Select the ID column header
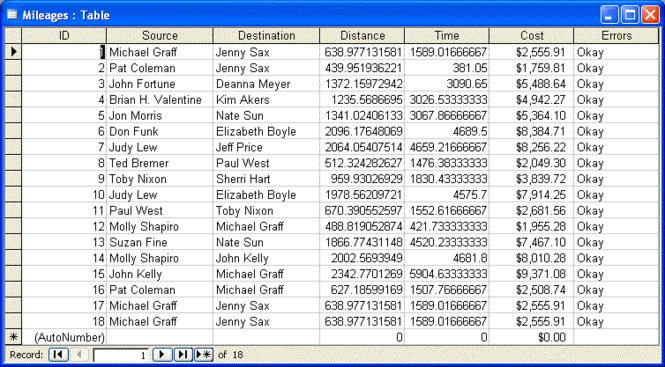Screen dimensions: 665x367 (64, 36)
